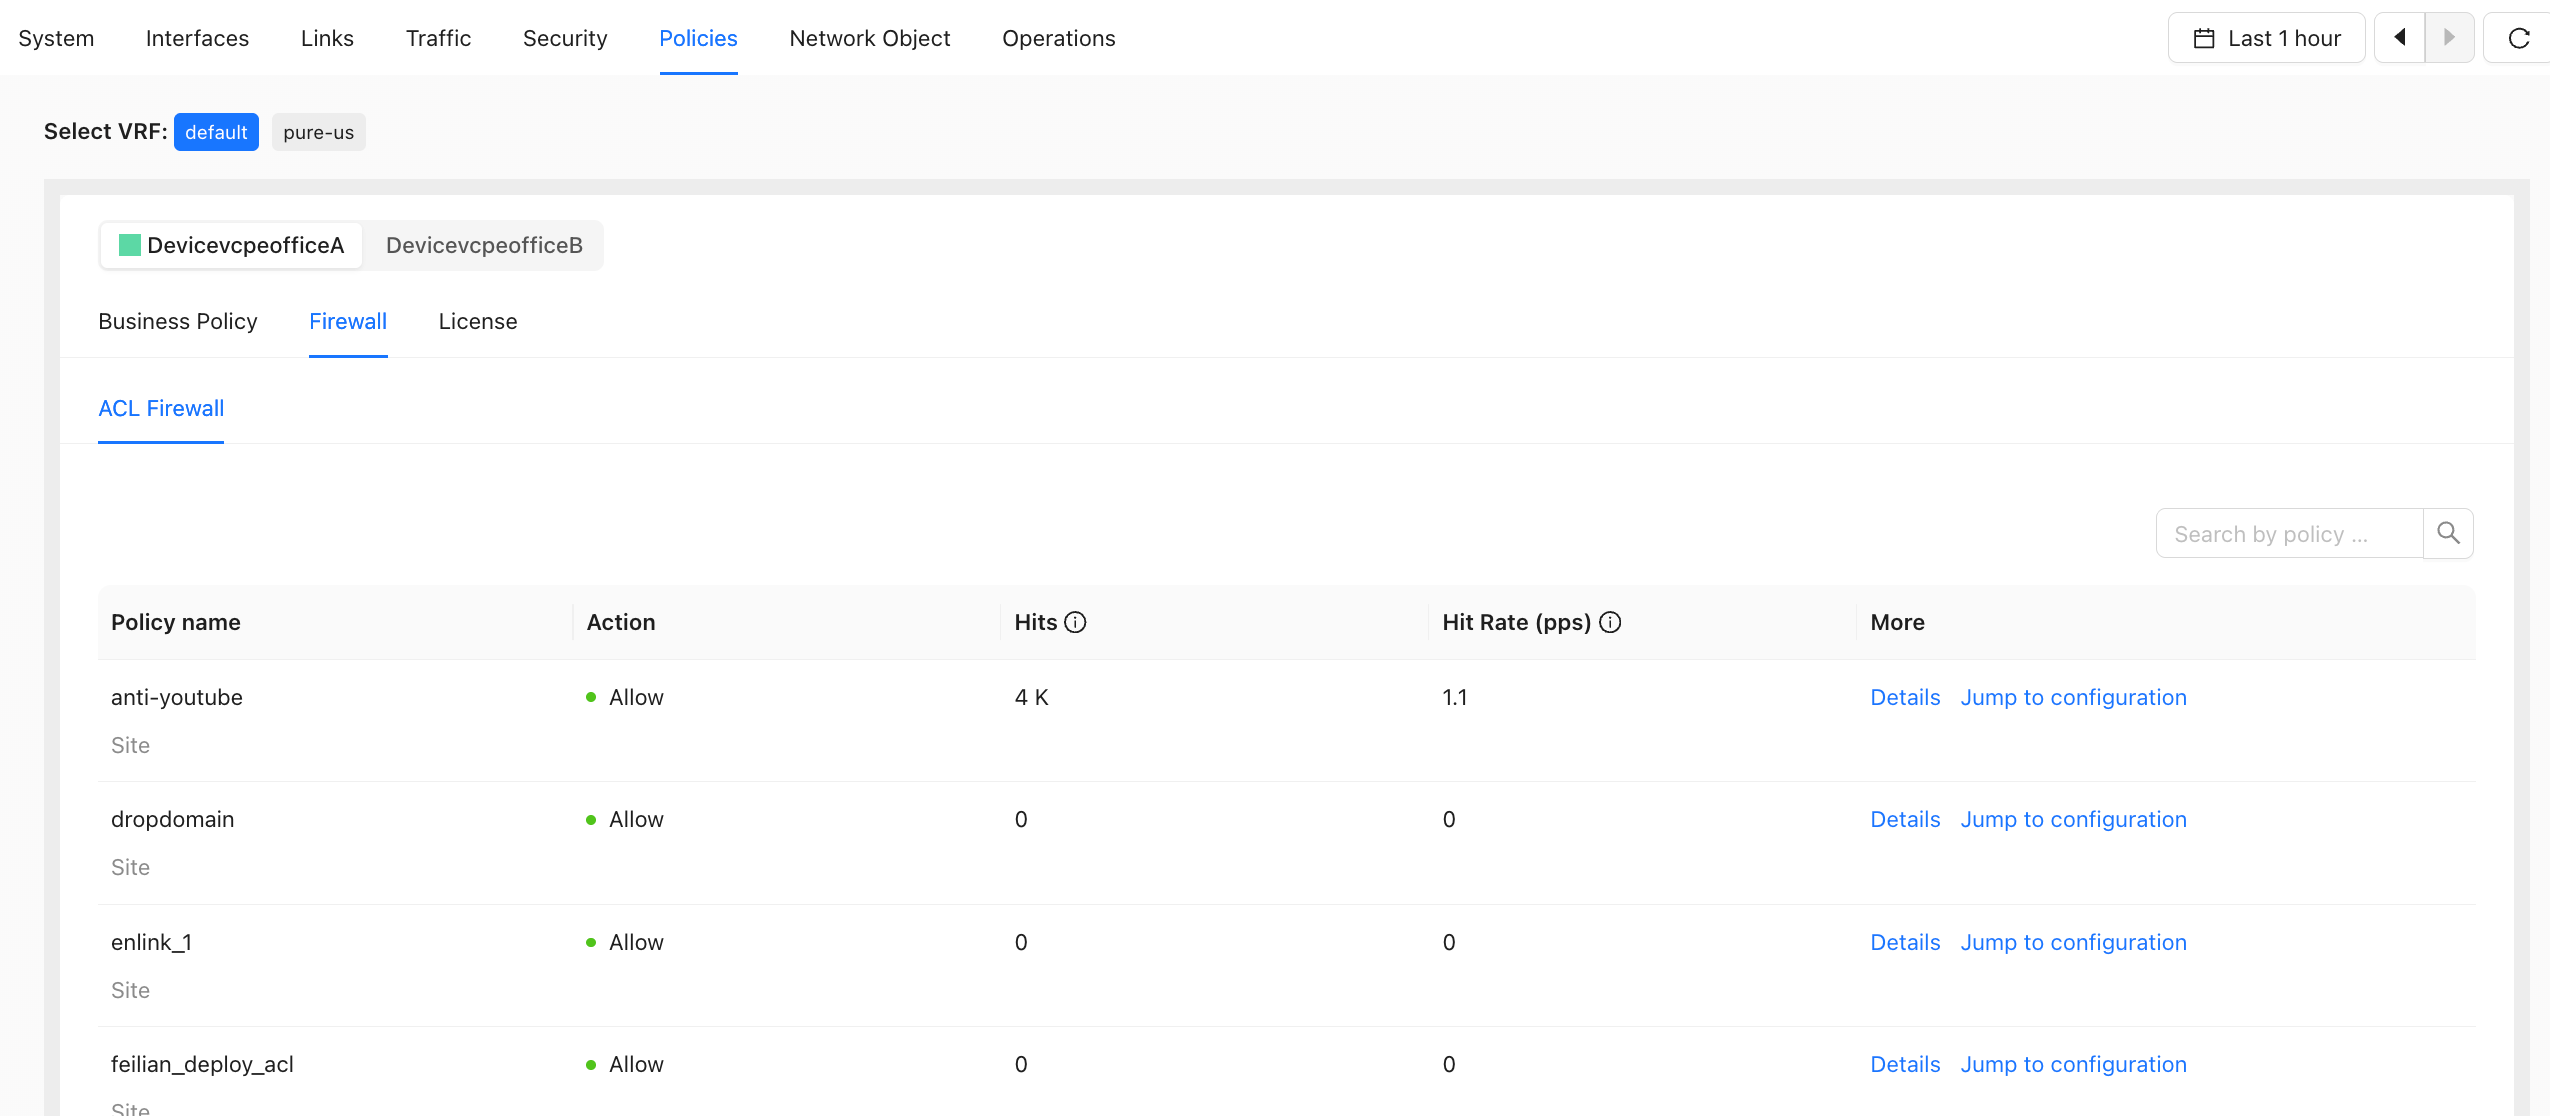Open Details for anti-youtube policy

[x=1905, y=697]
